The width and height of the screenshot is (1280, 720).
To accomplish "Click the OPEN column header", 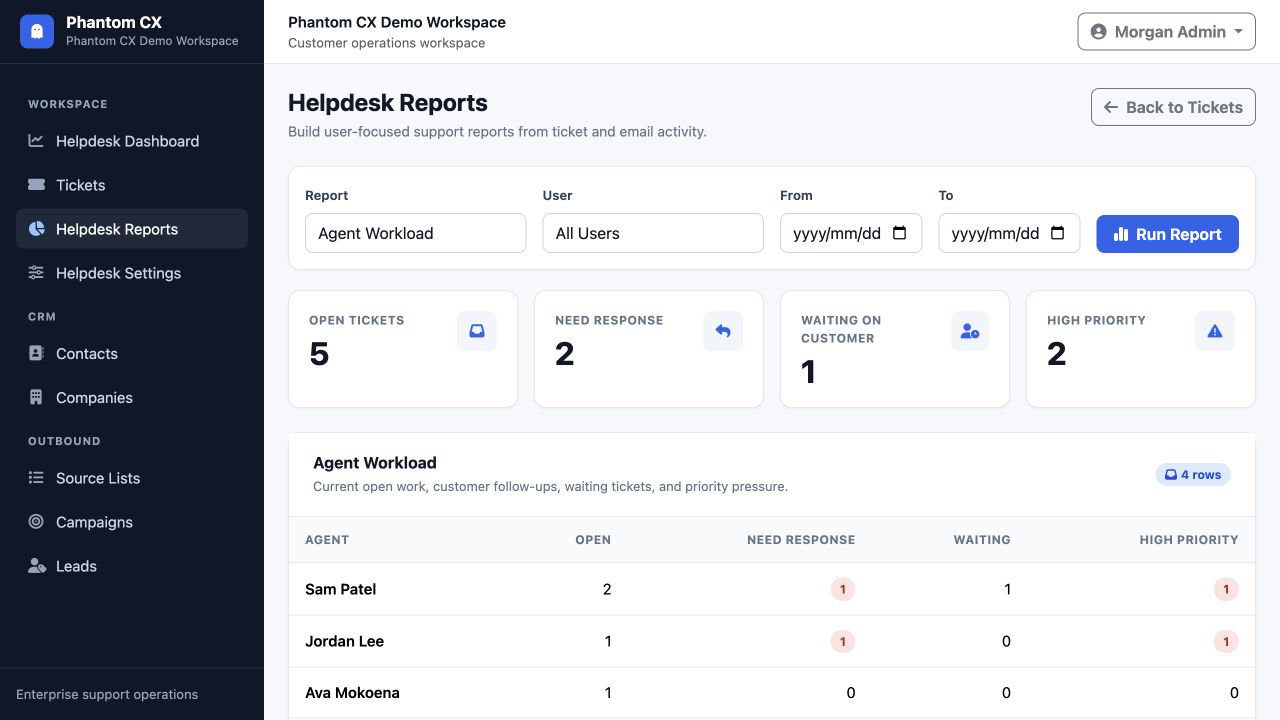I will [593, 540].
